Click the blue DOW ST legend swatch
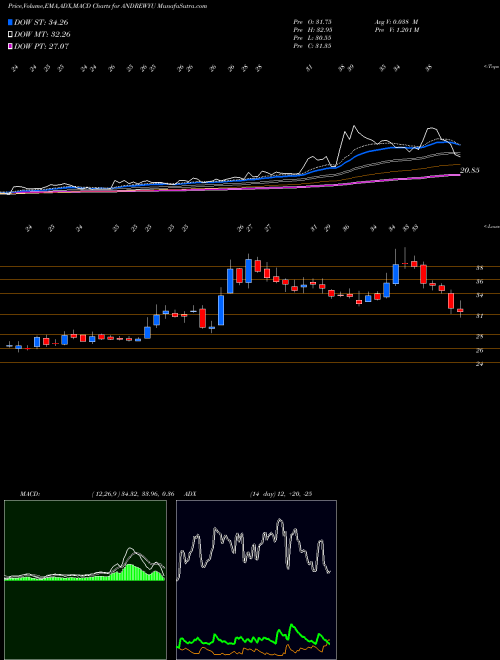 tap(10, 23)
